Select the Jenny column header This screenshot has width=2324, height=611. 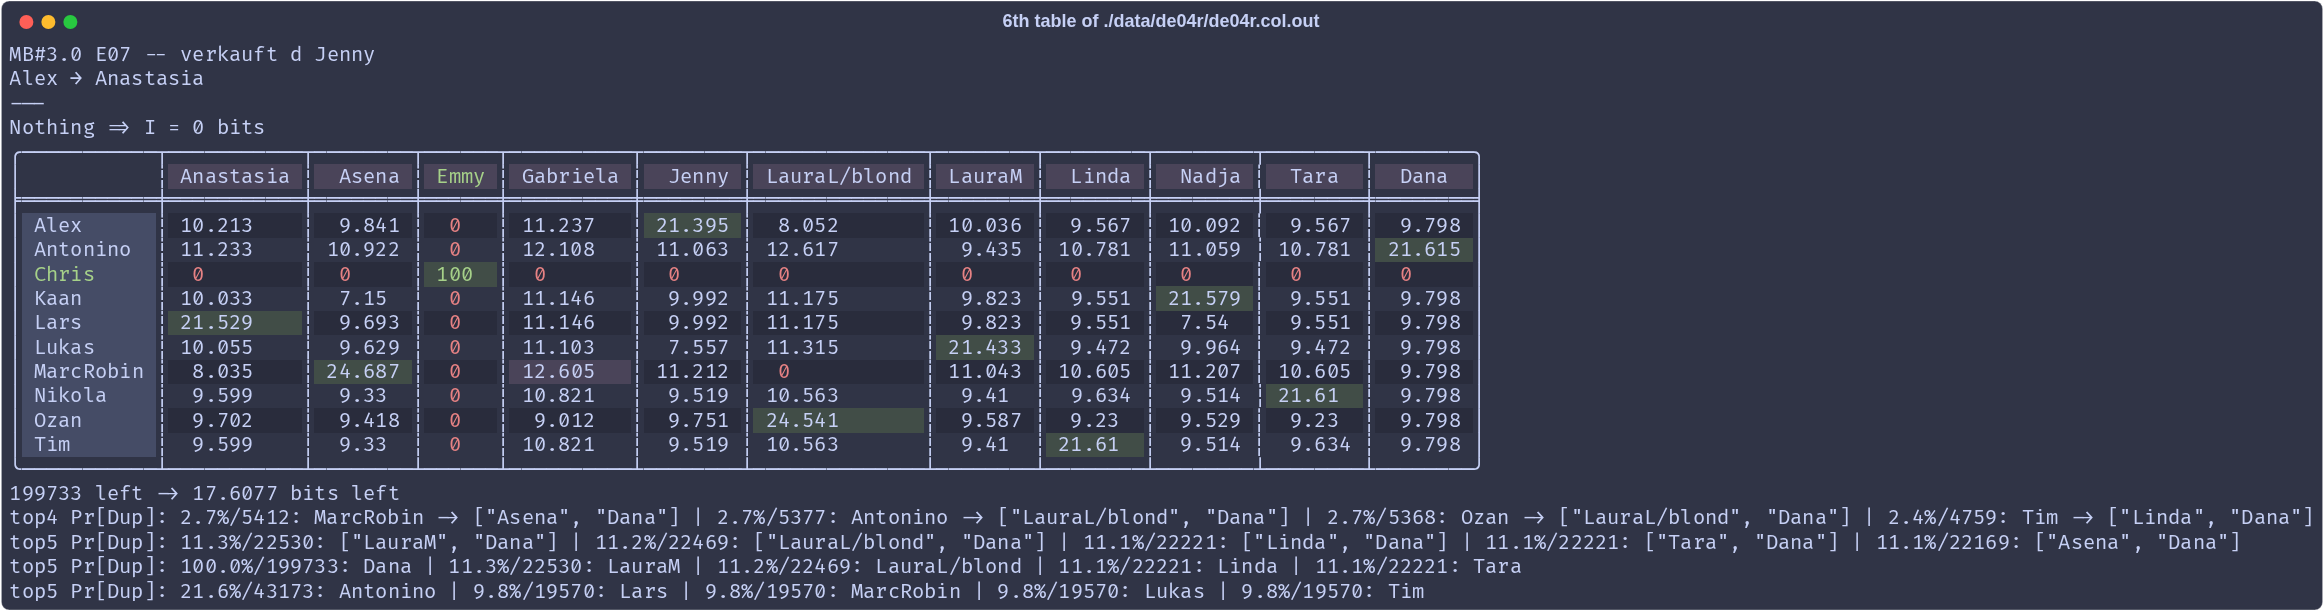(x=692, y=177)
